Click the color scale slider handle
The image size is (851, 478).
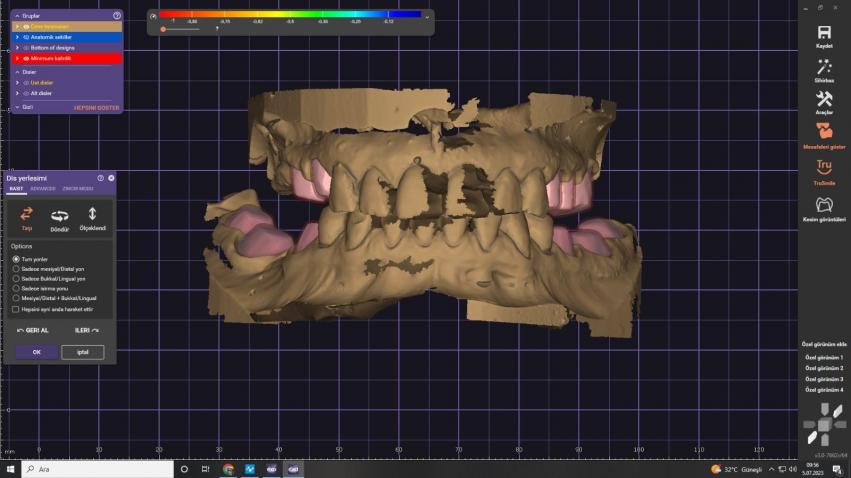click(163, 29)
